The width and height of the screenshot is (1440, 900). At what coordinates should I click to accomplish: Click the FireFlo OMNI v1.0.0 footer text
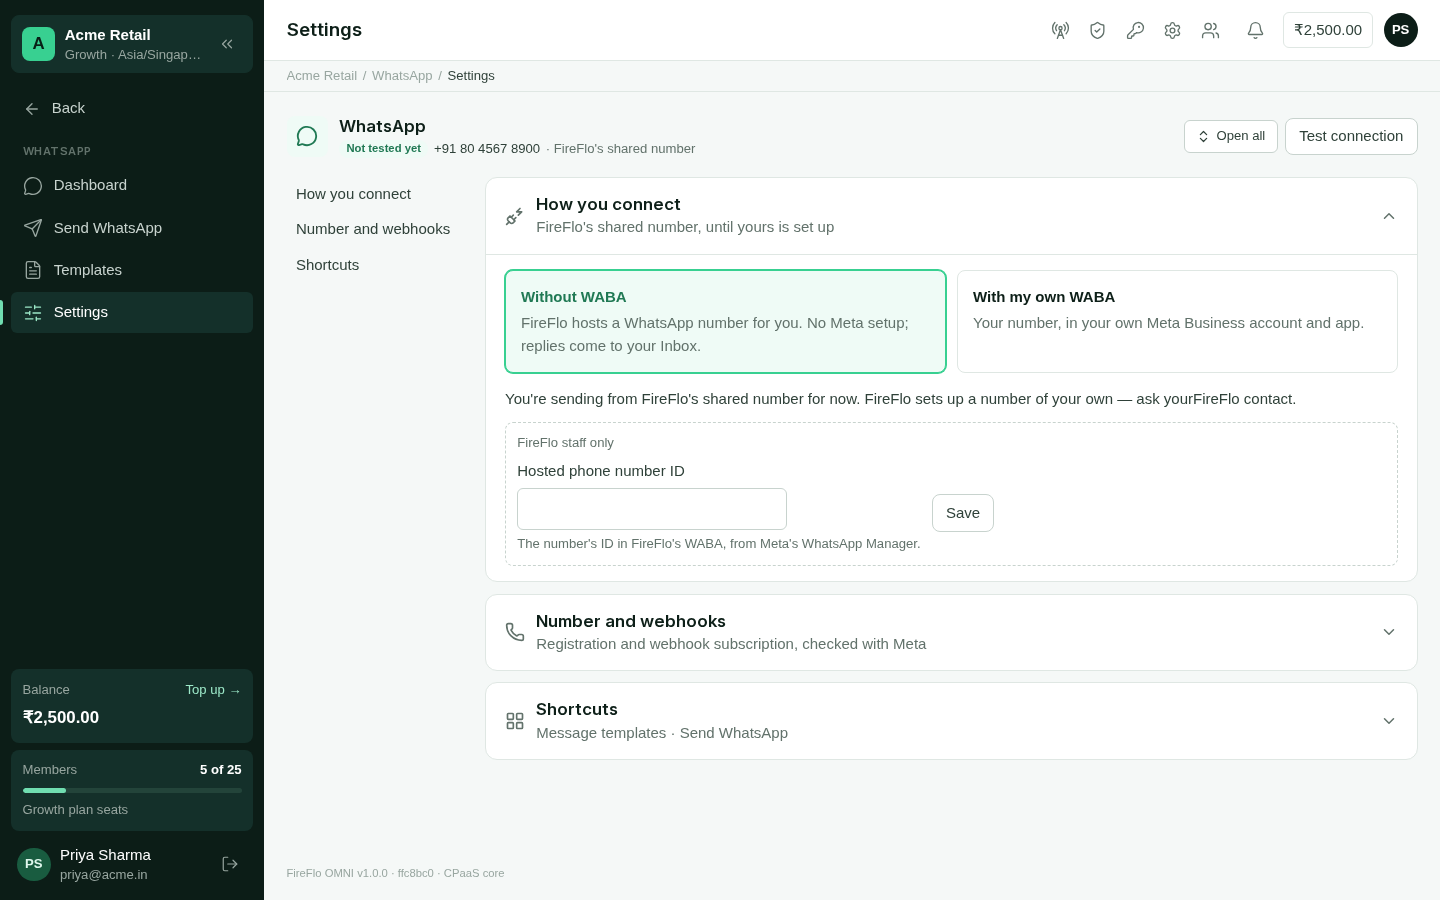[395, 873]
